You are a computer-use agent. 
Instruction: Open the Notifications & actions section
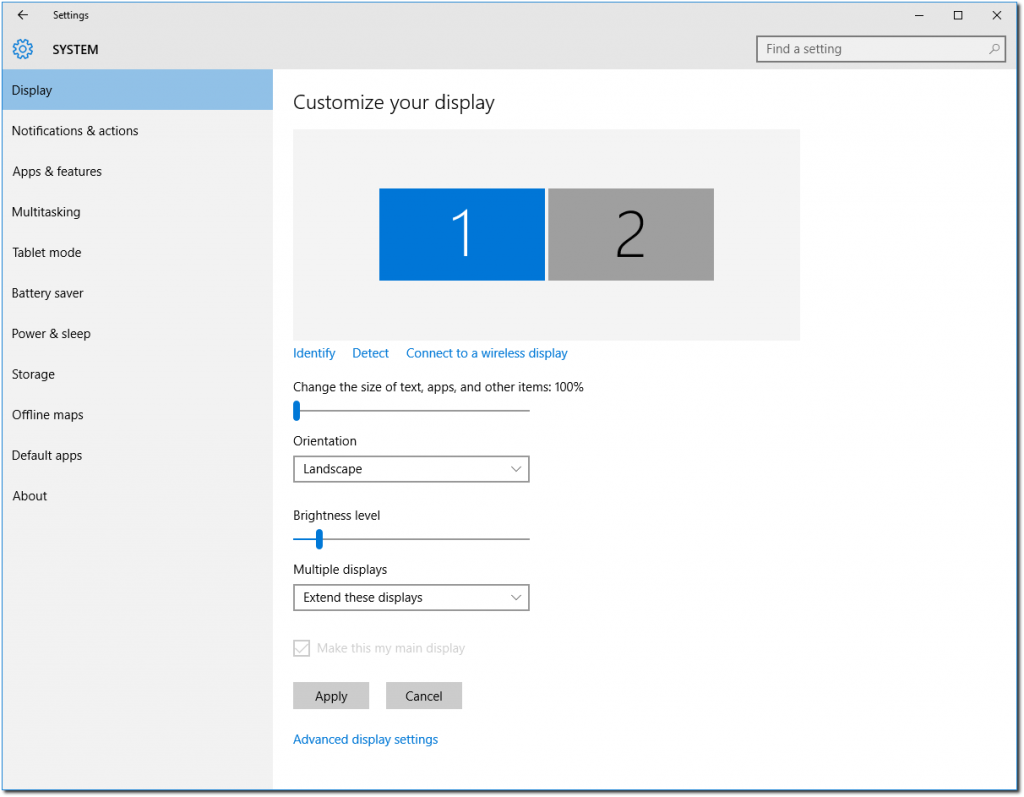tap(75, 131)
